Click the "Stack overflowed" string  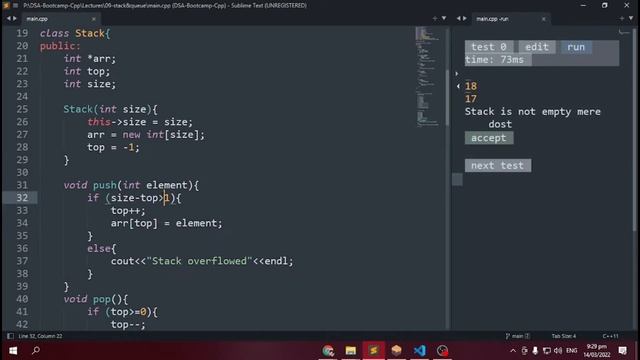click(x=199, y=261)
